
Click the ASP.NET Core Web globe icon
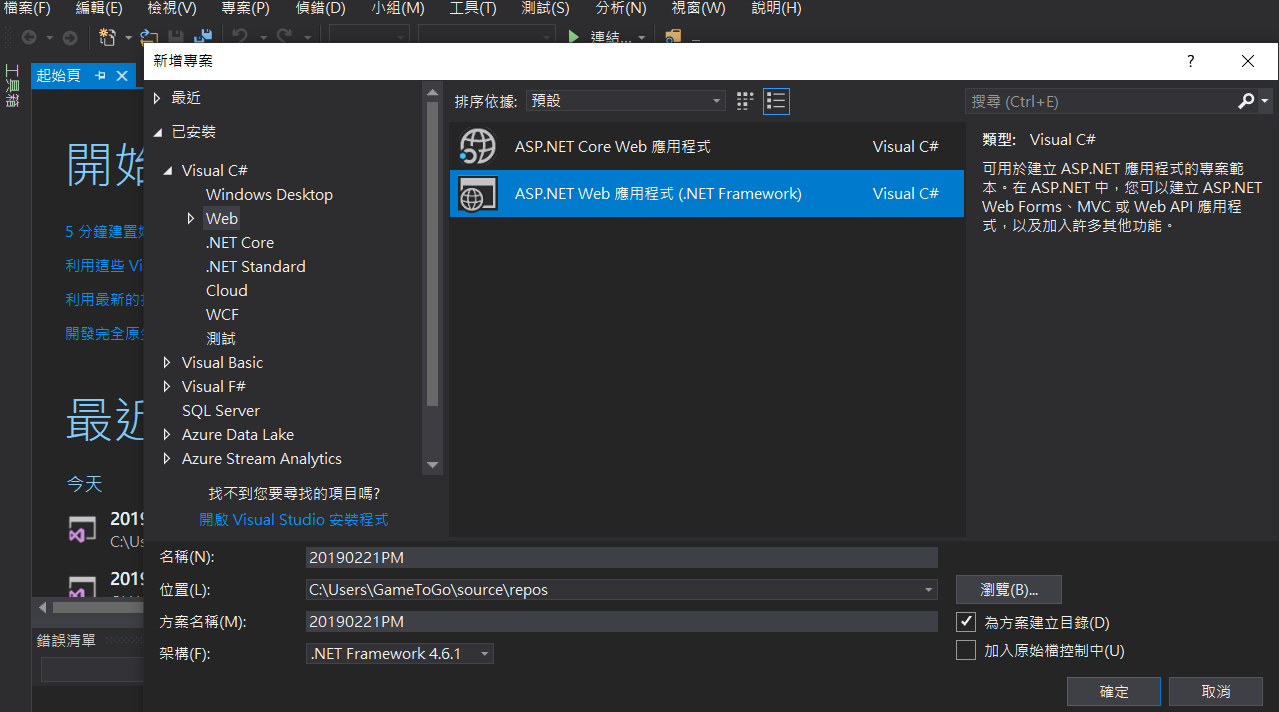[x=477, y=147]
